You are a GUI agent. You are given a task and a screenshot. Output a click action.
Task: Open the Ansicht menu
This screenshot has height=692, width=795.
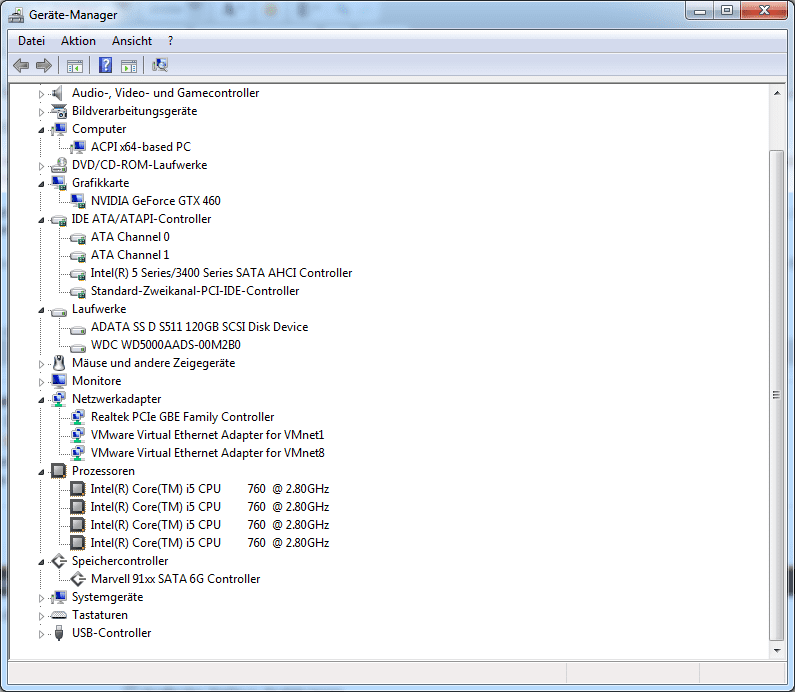pyautogui.click(x=132, y=41)
